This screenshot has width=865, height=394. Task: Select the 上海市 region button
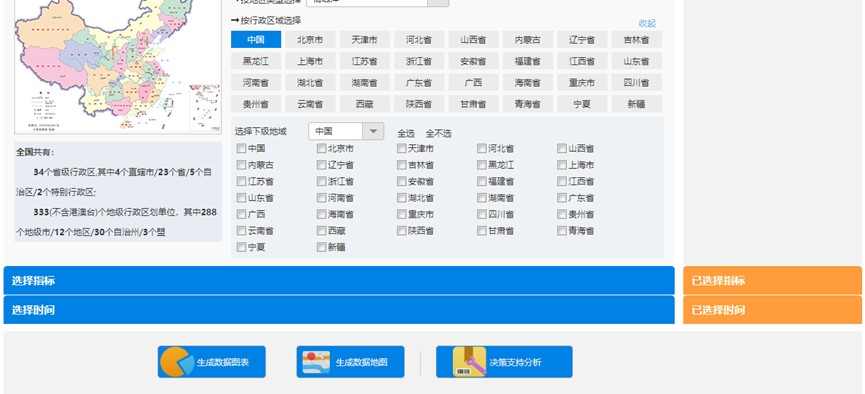[x=310, y=61]
